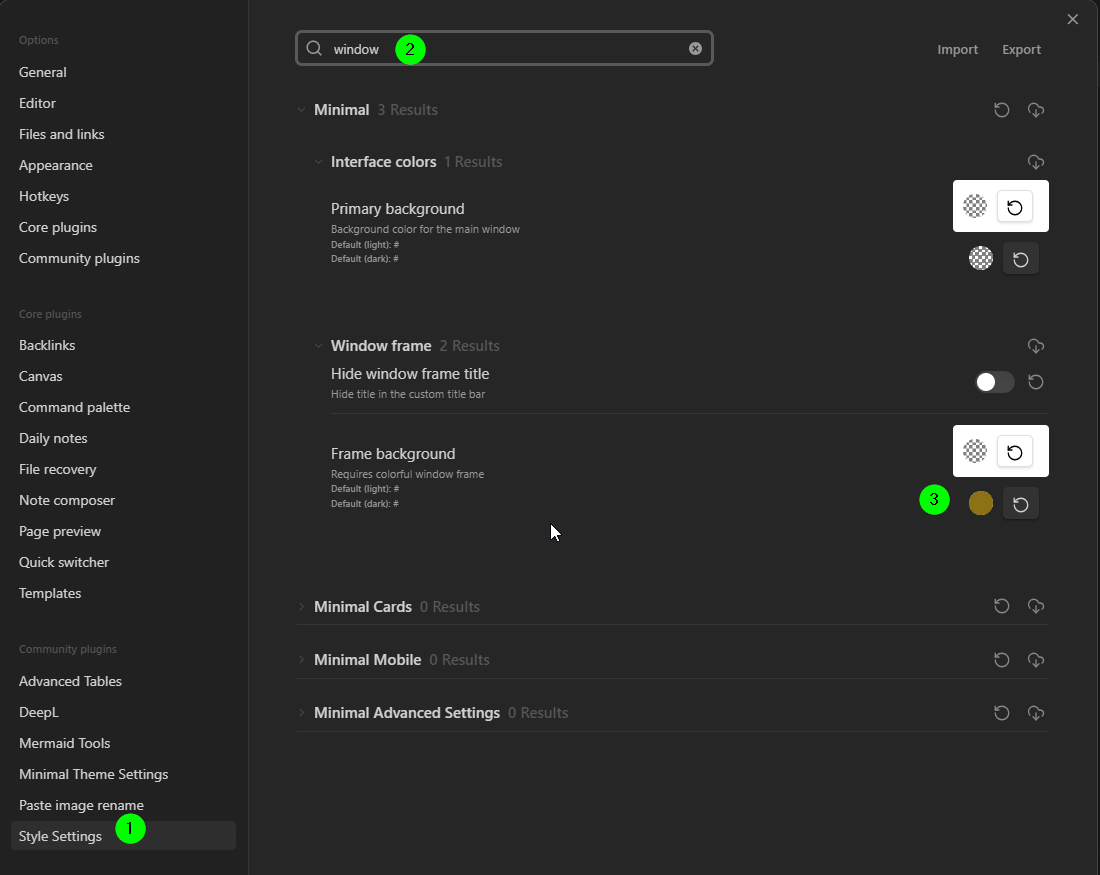Collapse the Minimal section
This screenshot has width=1100, height=875.
[301, 109]
